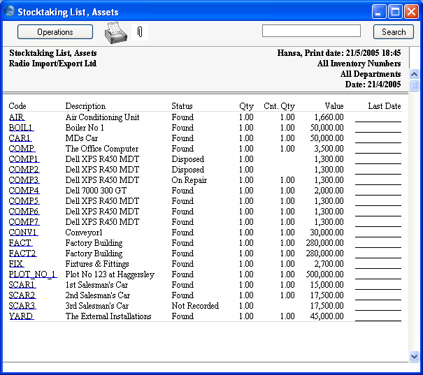
Task: Click the value 1,660.00 for AIR
Action: (x=329, y=117)
